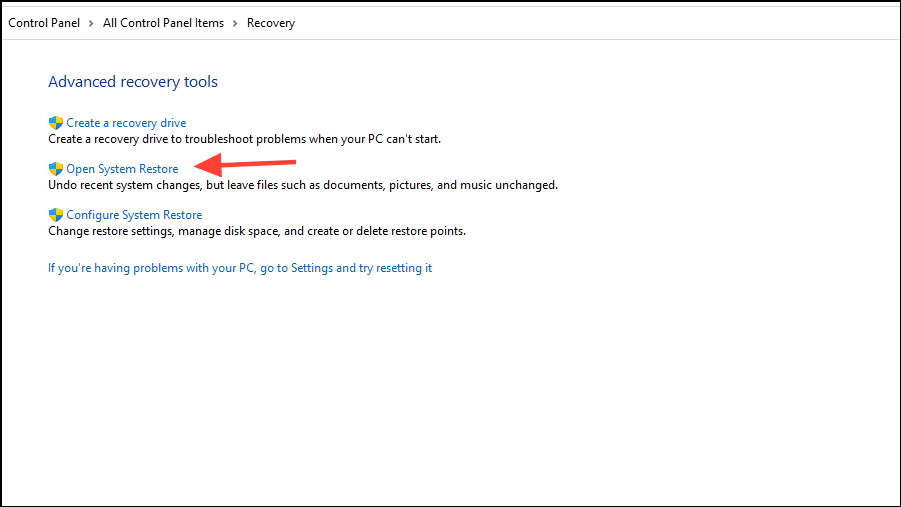Open Configure System Restore settings
The width and height of the screenshot is (901, 507).
click(x=134, y=215)
